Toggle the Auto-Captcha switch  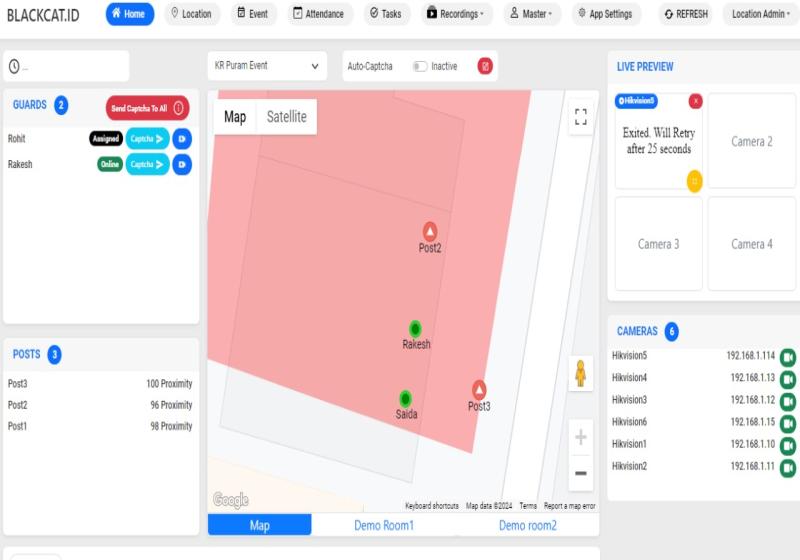[x=420, y=67]
